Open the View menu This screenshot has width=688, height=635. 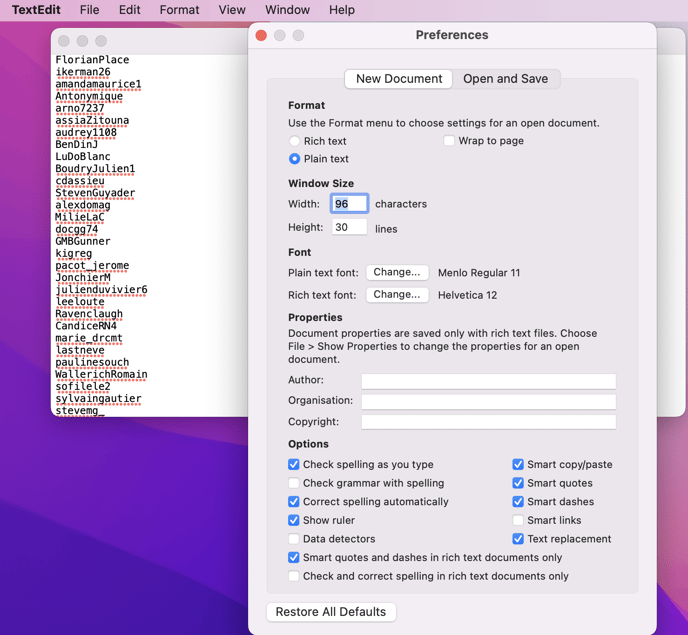232,10
